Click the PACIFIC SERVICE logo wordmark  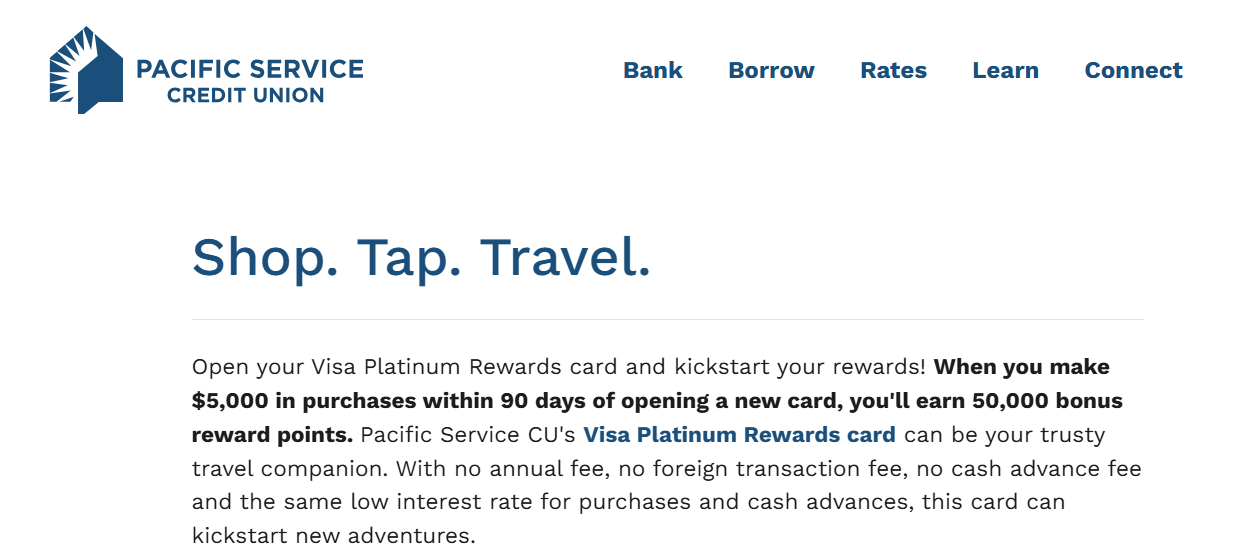pyautogui.click(x=249, y=69)
